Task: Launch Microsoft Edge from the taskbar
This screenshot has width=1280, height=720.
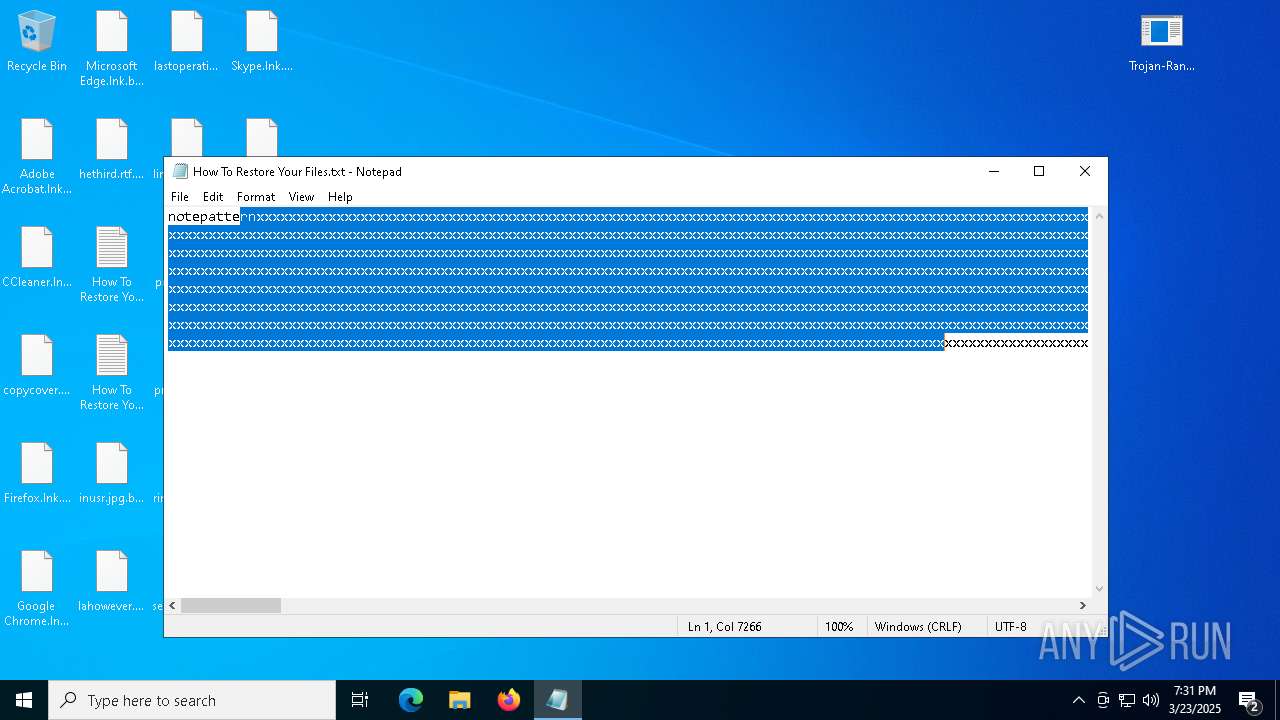Action: coord(411,700)
